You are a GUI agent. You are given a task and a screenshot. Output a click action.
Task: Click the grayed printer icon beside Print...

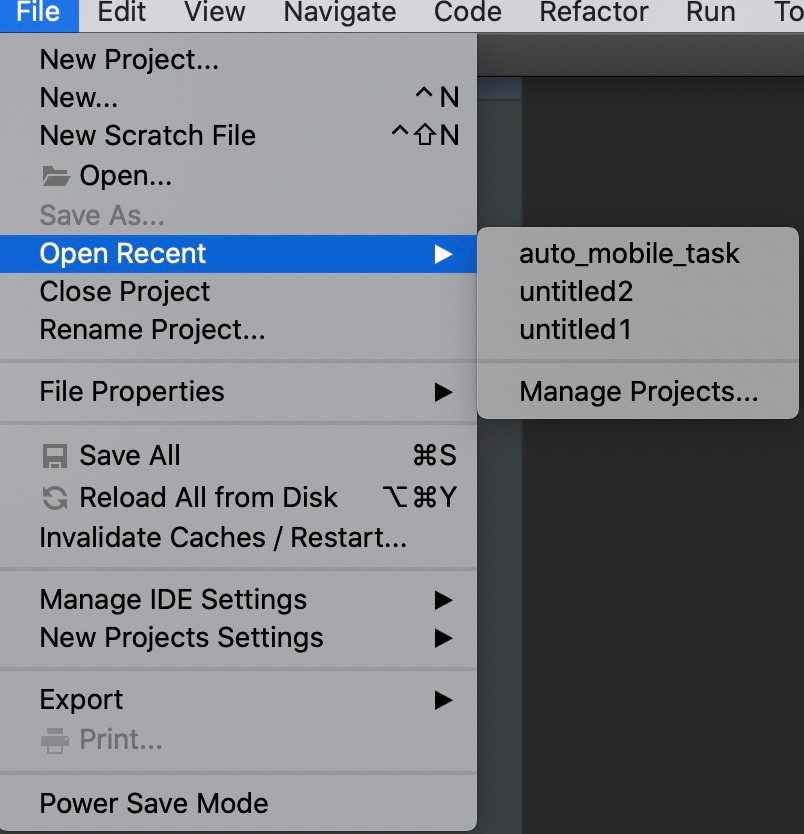coord(55,740)
